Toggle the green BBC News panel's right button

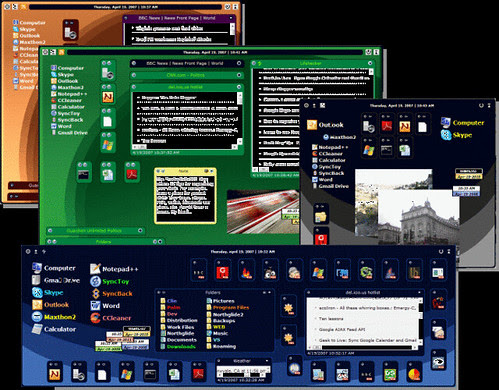click(239, 63)
